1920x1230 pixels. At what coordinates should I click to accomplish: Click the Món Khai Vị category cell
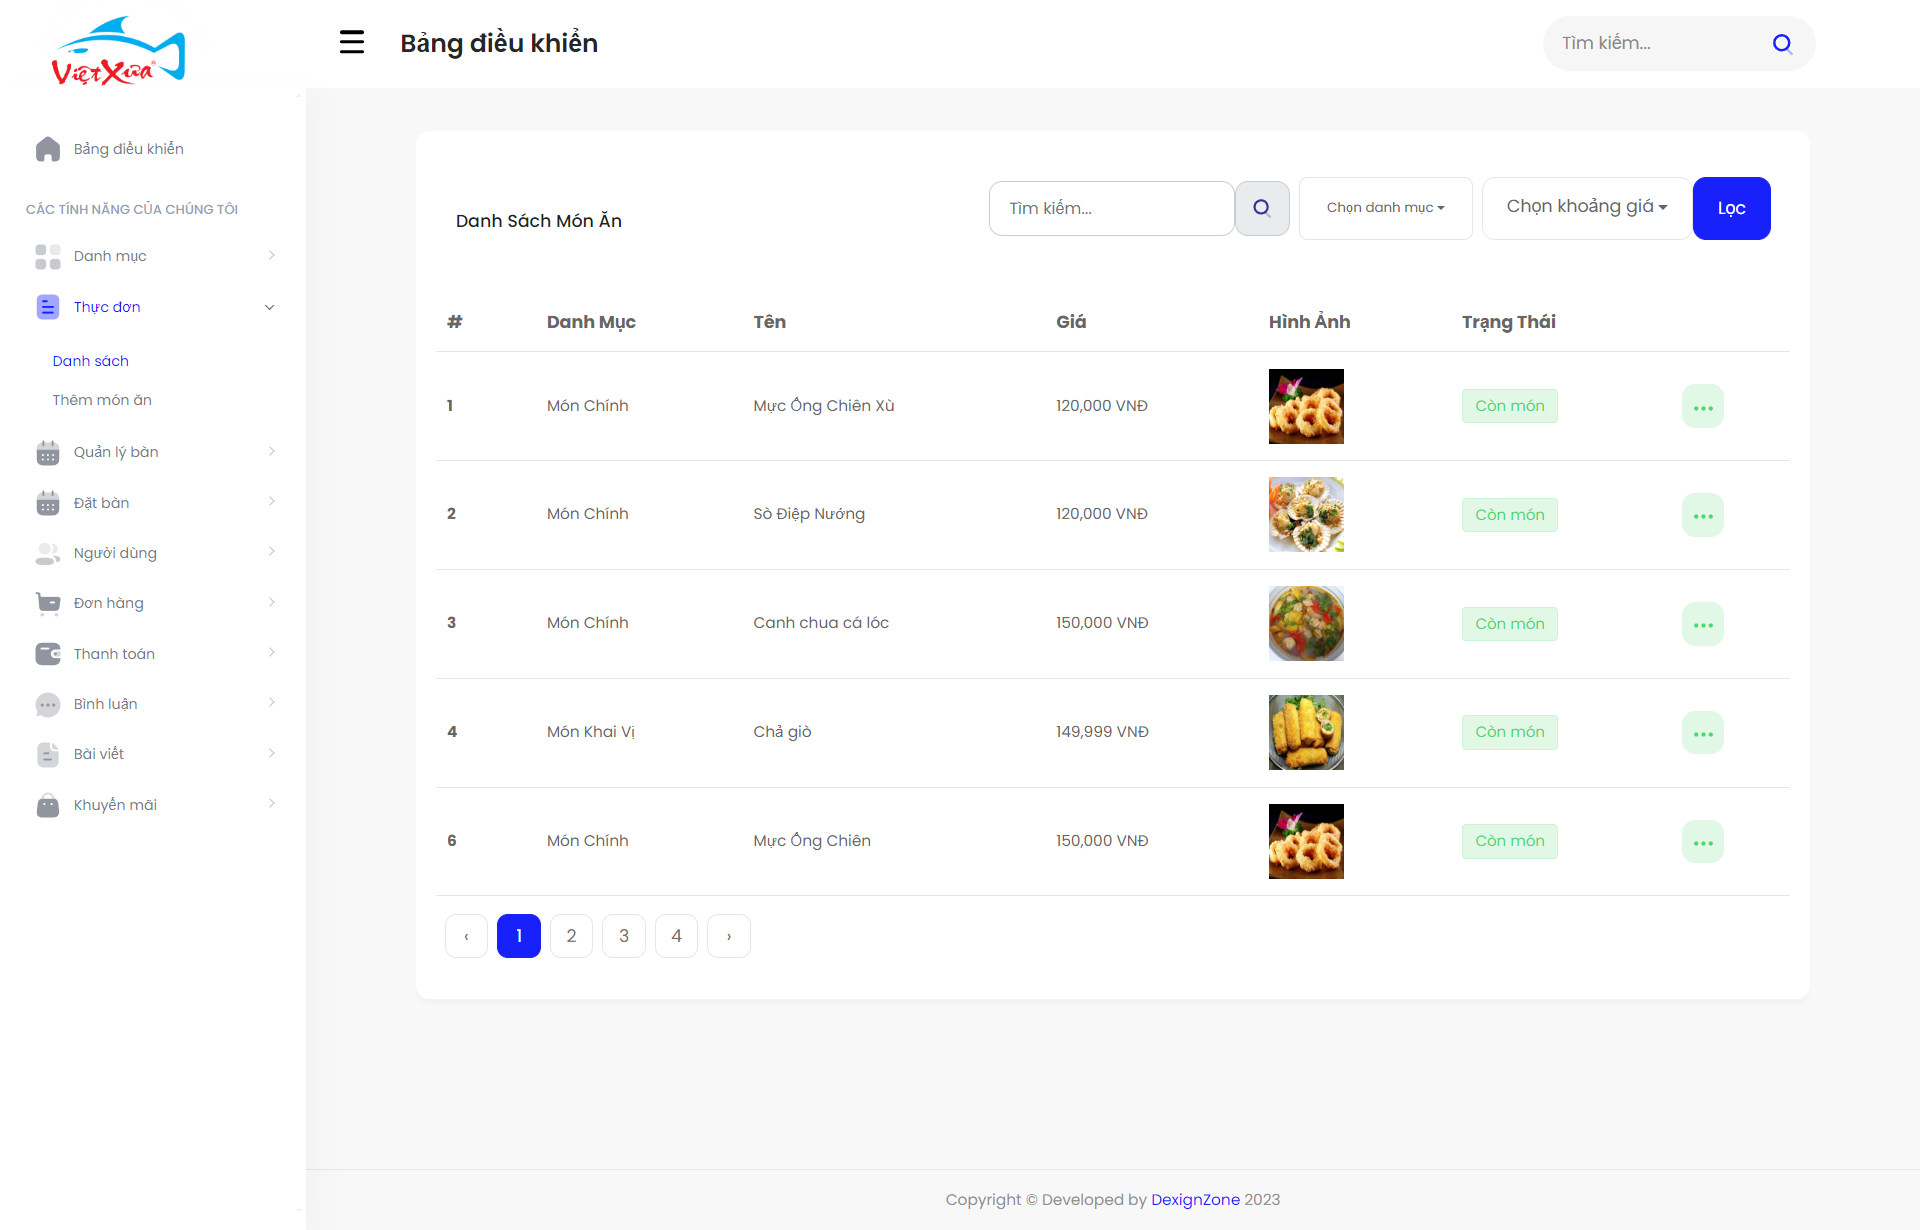point(591,732)
